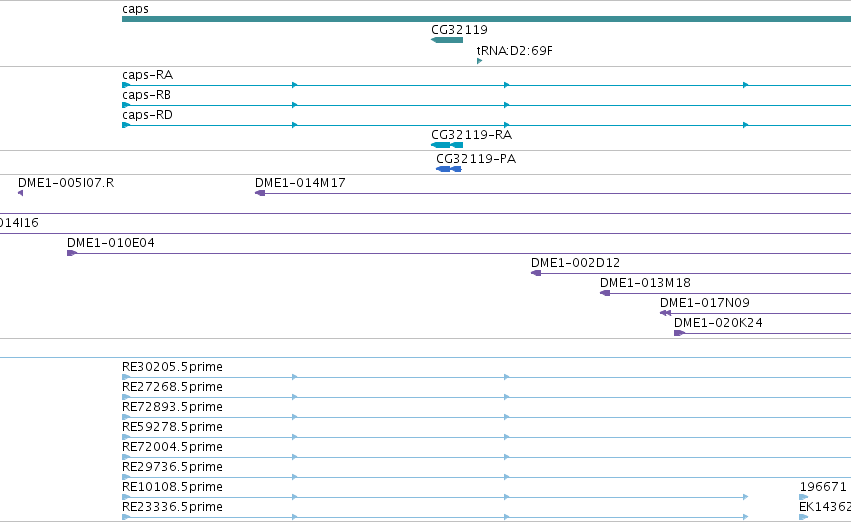This screenshot has height=522, width=851.
Task: Select the caps-RD transcript label
Action: point(148,115)
